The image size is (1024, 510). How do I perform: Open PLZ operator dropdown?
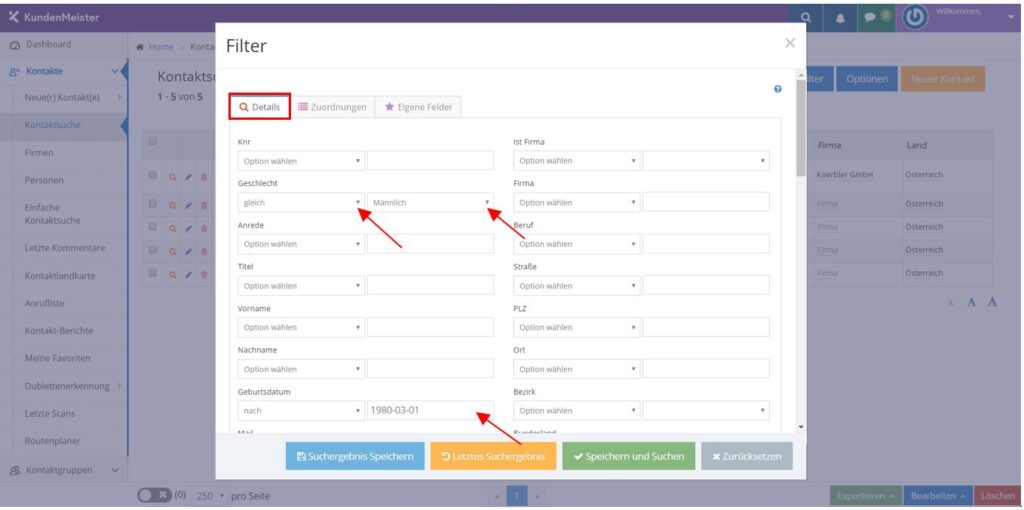(577, 327)
